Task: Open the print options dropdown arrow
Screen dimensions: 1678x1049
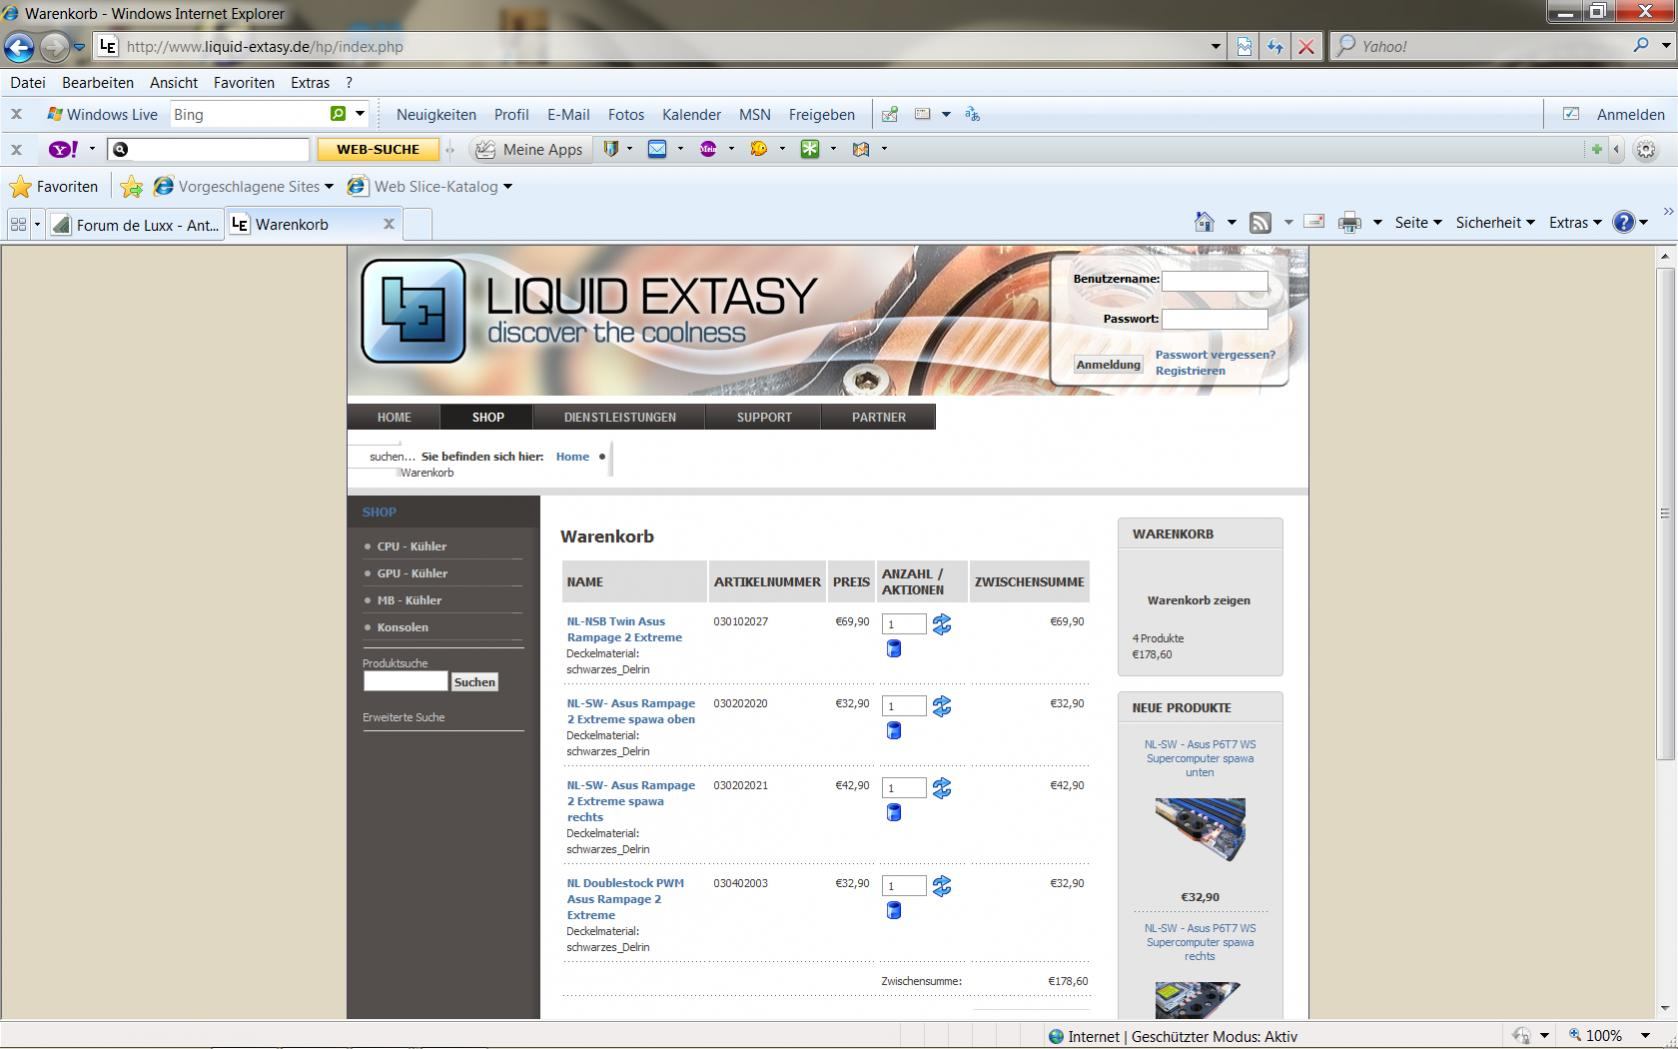Action: click(1377, 222)
